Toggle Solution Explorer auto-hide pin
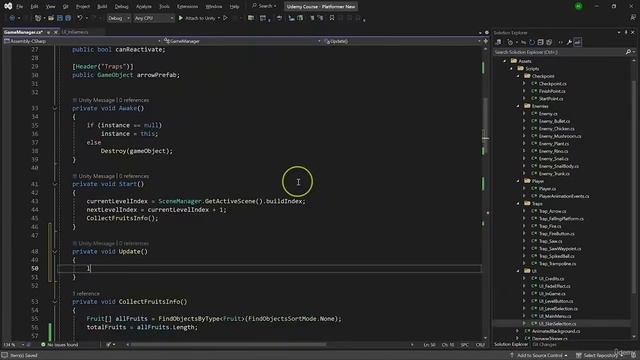 click(x=626, y=32)
